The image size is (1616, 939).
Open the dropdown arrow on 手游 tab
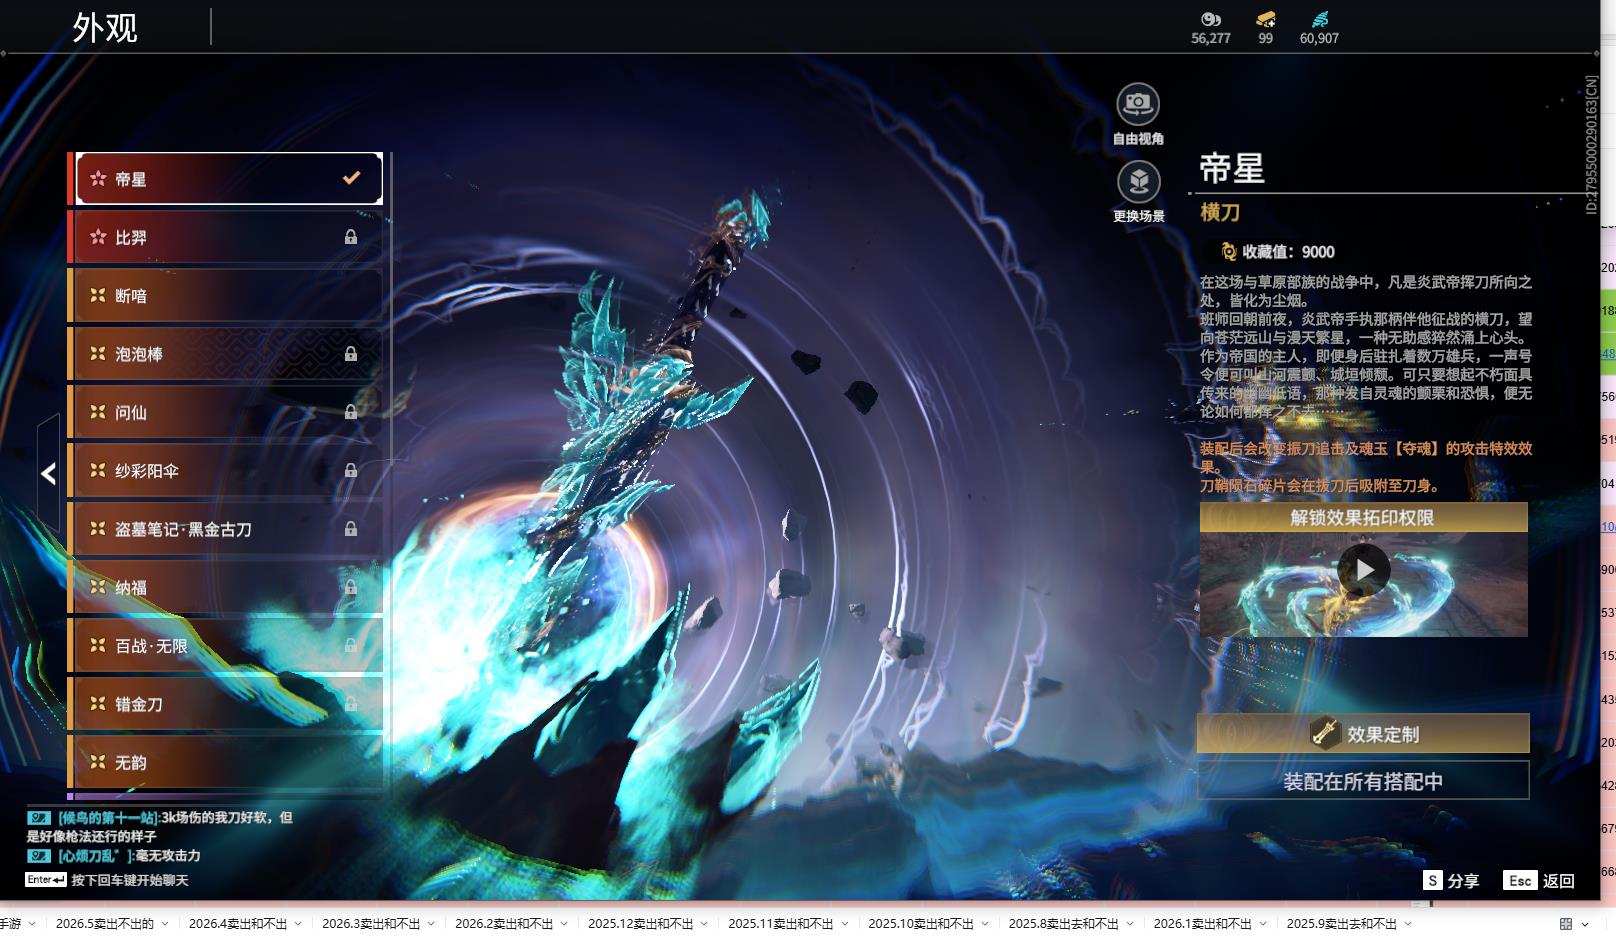coord(32,924)
